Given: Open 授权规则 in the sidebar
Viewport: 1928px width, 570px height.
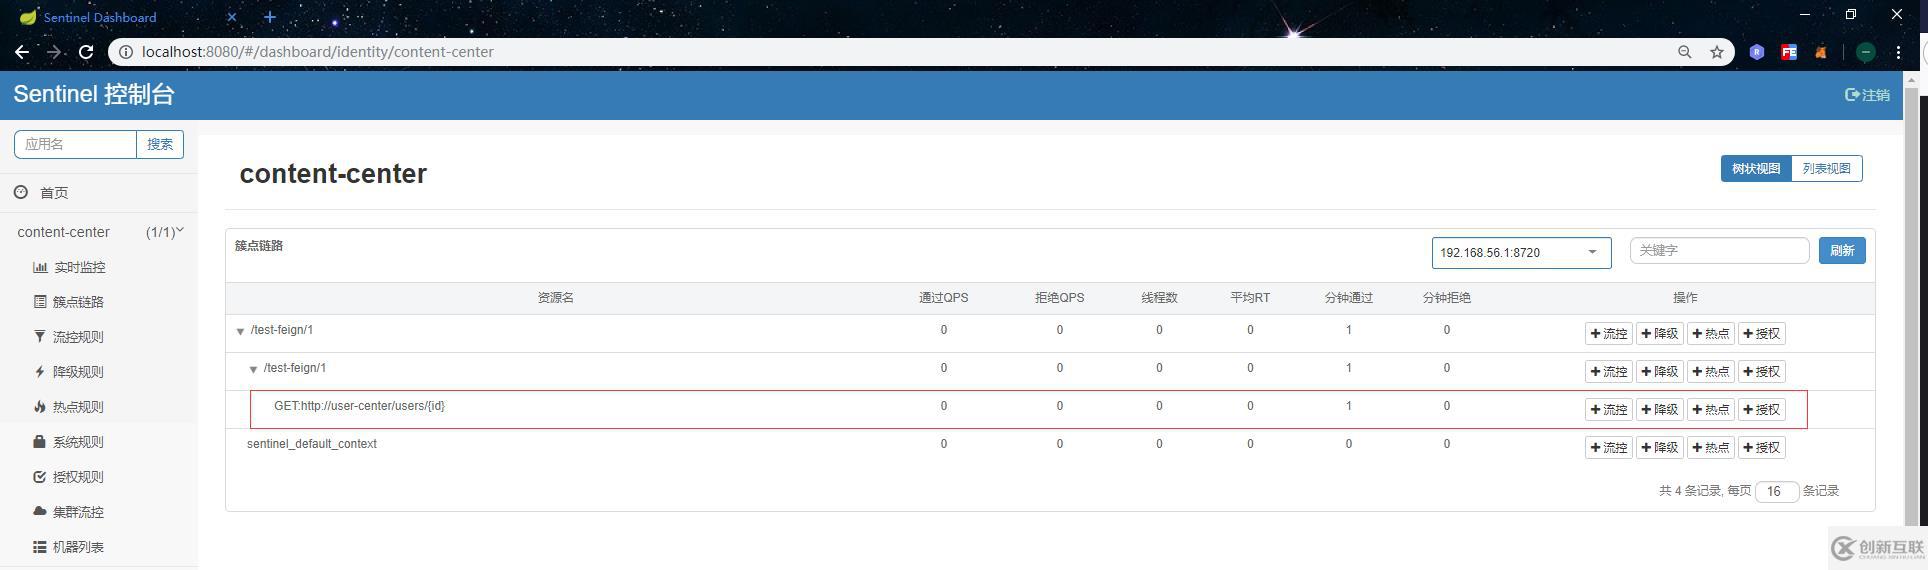Looking at the screenshot, I should (69, 477).
